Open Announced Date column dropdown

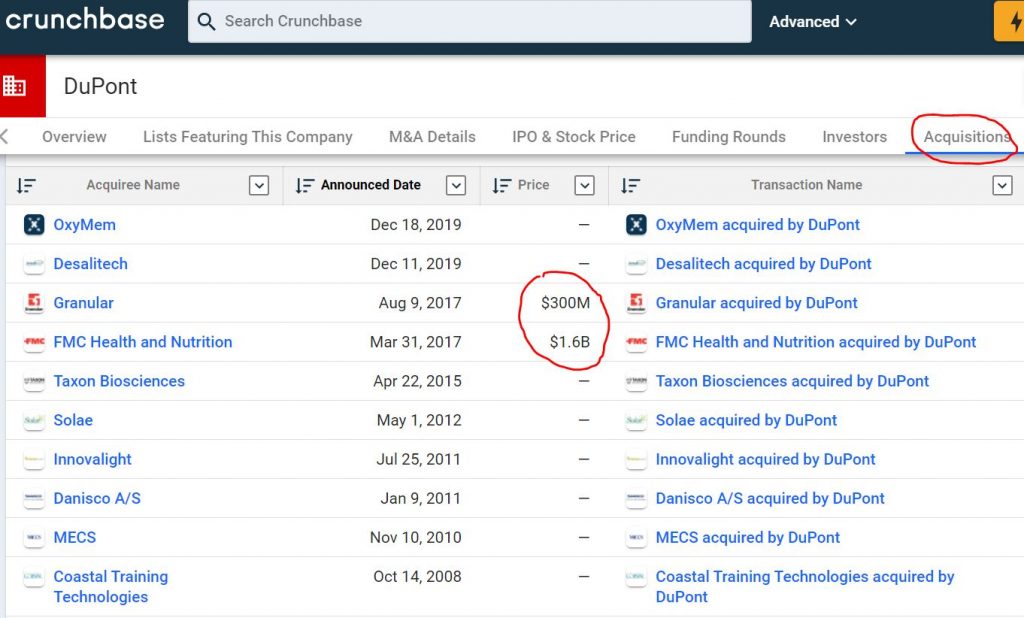[x=456, y=185]
